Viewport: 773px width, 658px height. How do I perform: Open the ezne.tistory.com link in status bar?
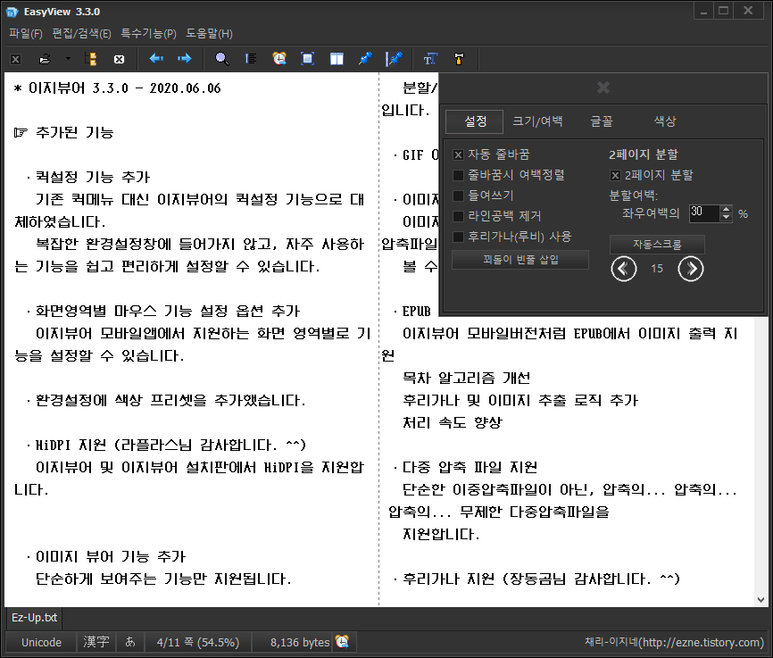(x=674, y=642)
